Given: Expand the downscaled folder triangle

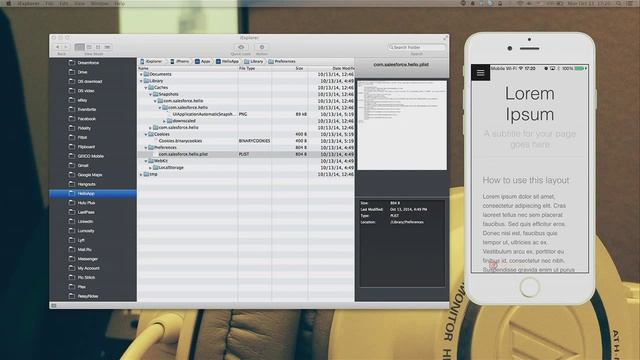Looking at the screenshot, I should [x=164, y=121].
